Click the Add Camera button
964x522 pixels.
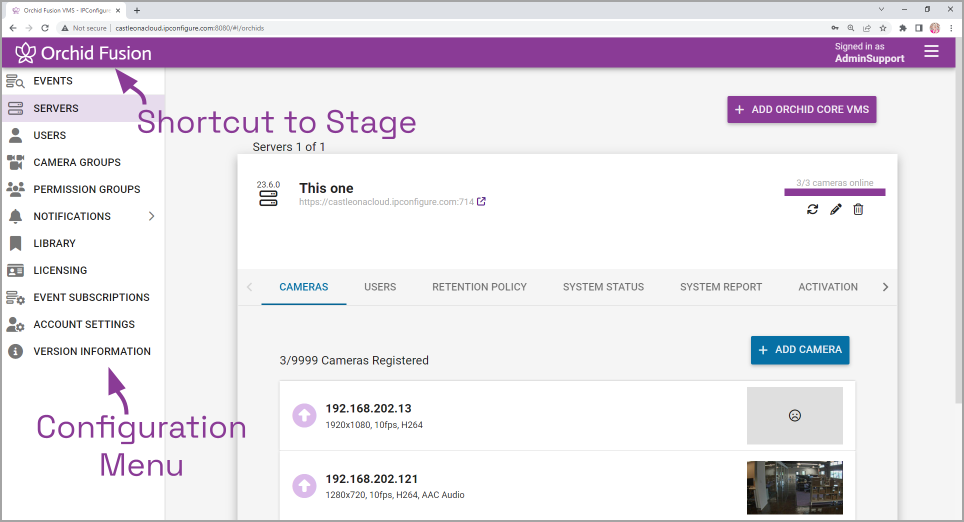click(800, 350)
